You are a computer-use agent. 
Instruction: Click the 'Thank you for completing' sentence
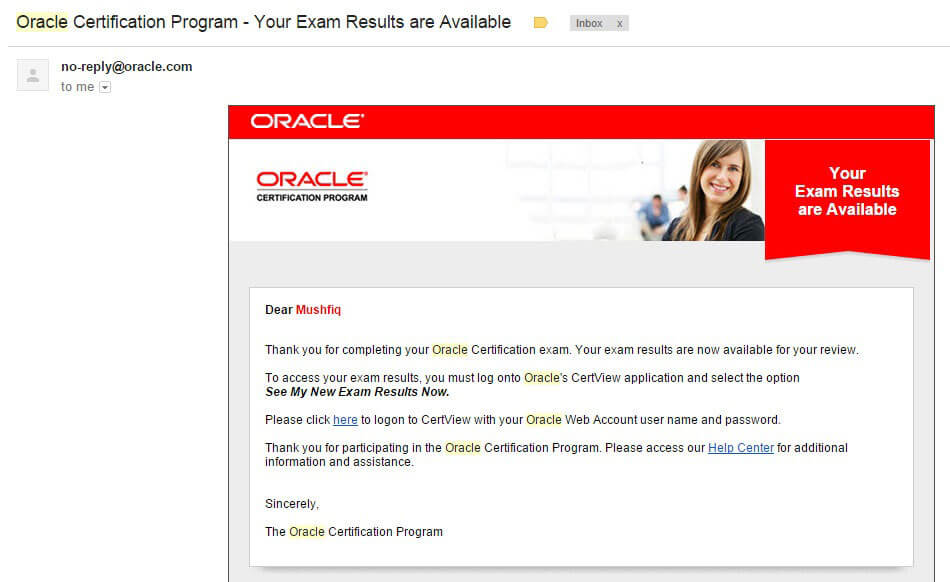[562, 350]
